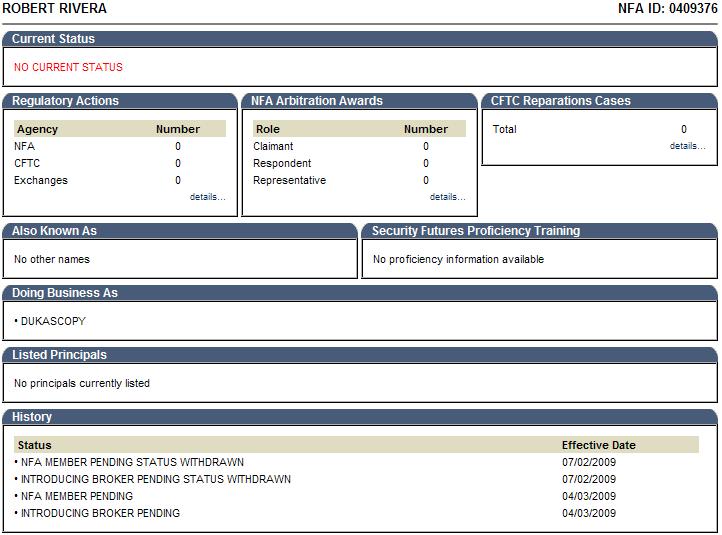This screenshot has height=535, width=722.
Task: Click the NFA Arbitration Awards header
Action: [316, 101]
